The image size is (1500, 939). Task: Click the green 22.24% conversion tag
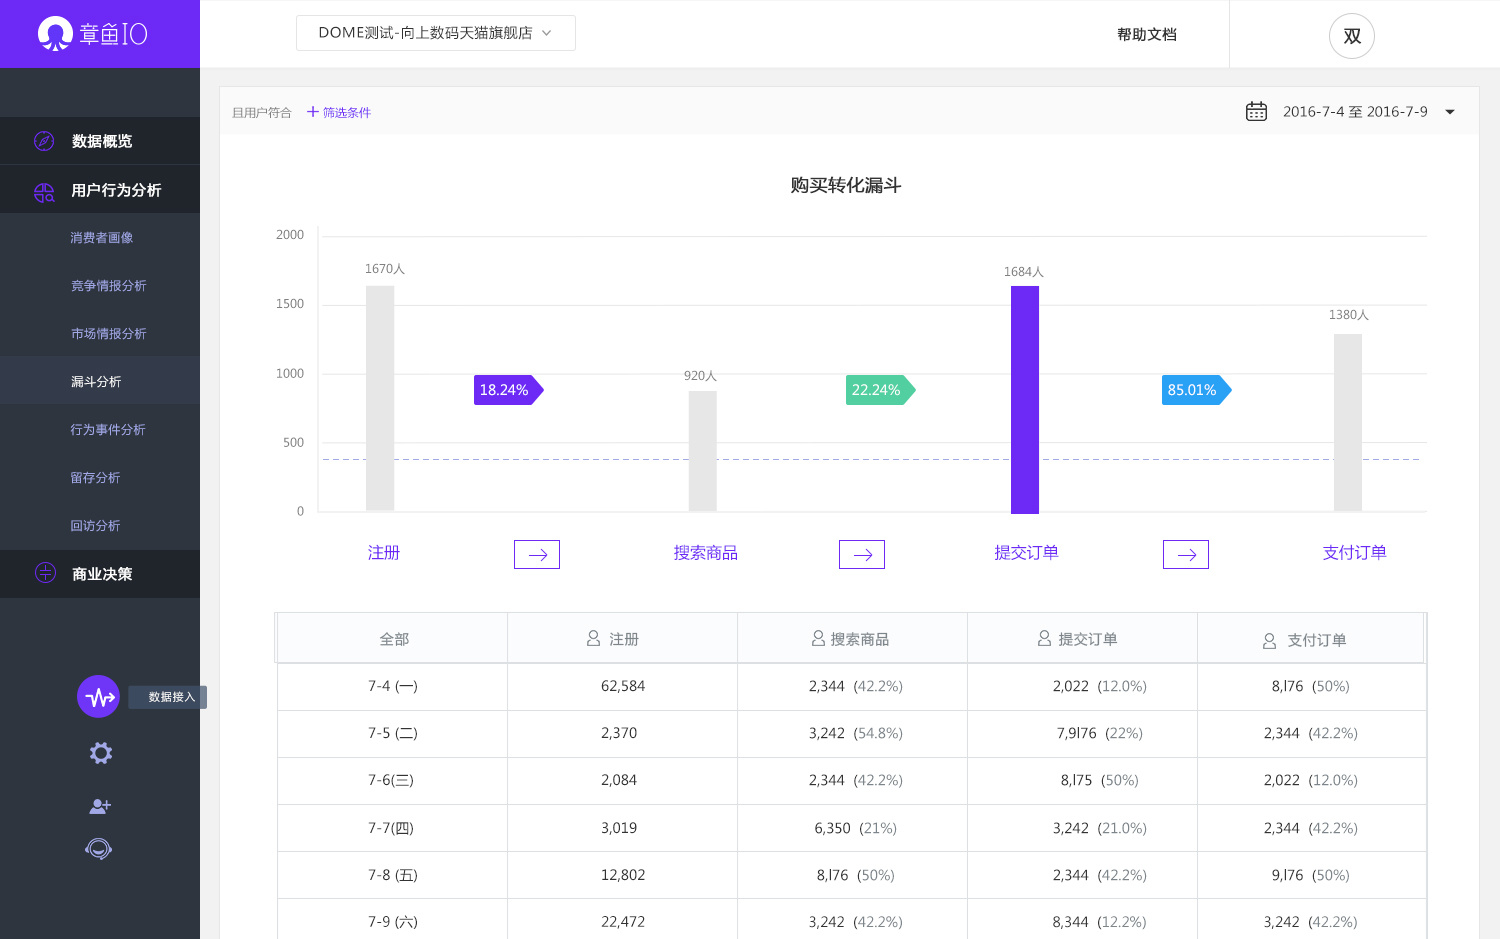pyautogui.click(x=880, y=390)
